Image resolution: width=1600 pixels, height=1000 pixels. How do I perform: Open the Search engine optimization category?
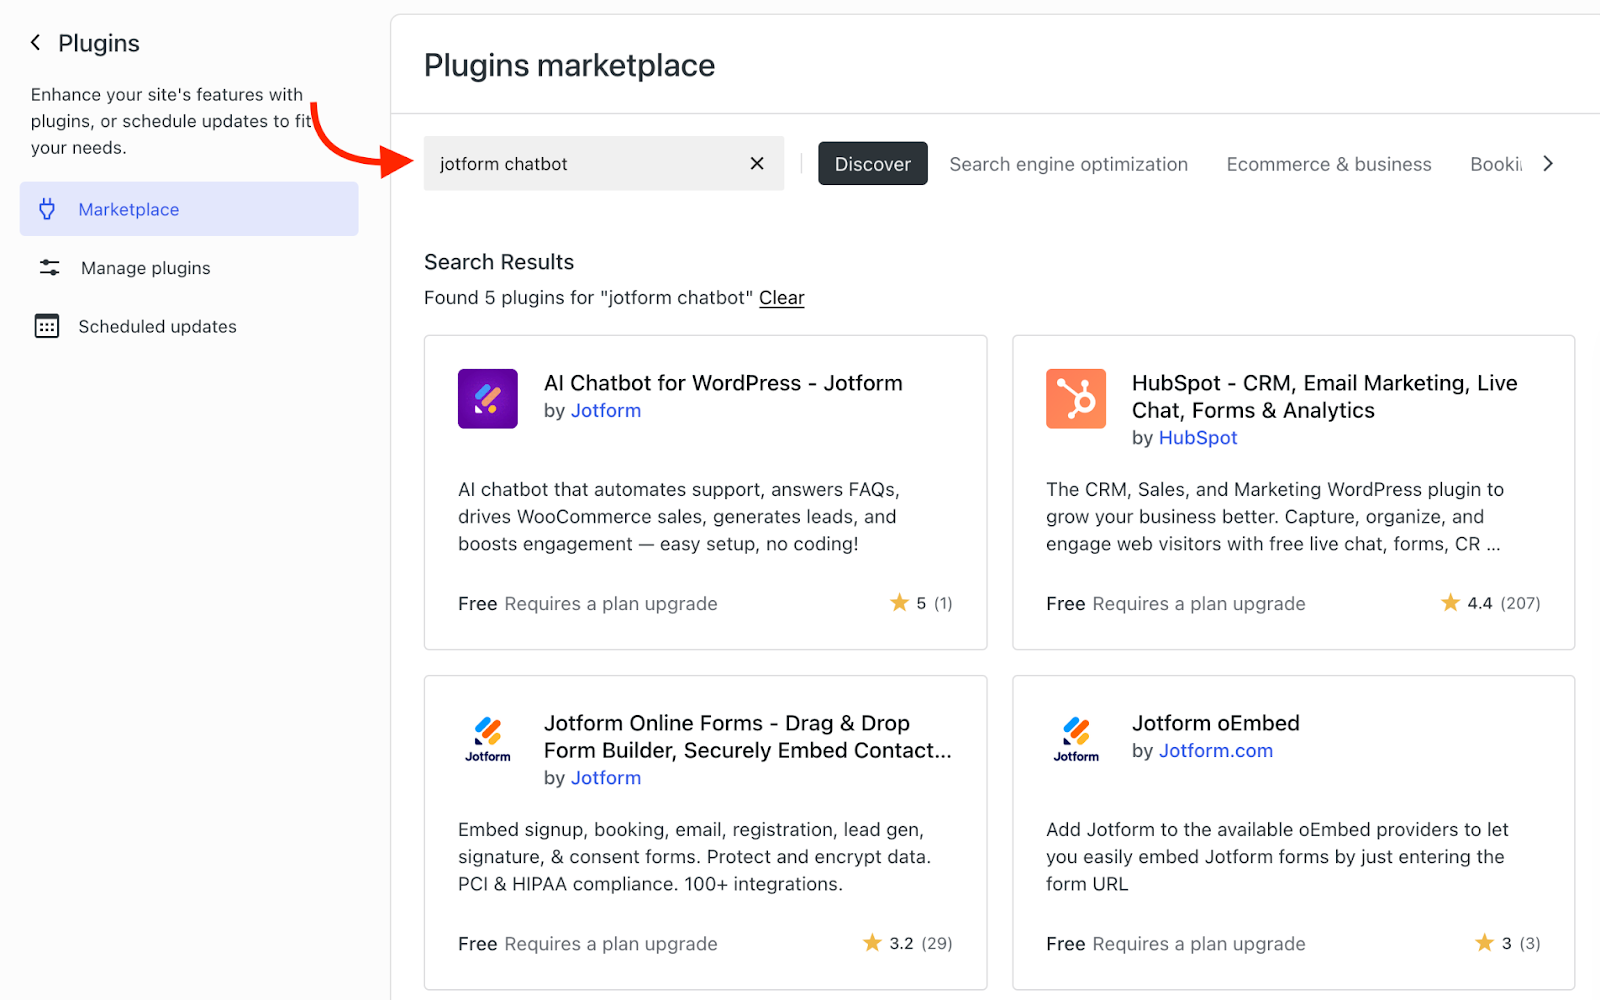(x=1068, y=163)
